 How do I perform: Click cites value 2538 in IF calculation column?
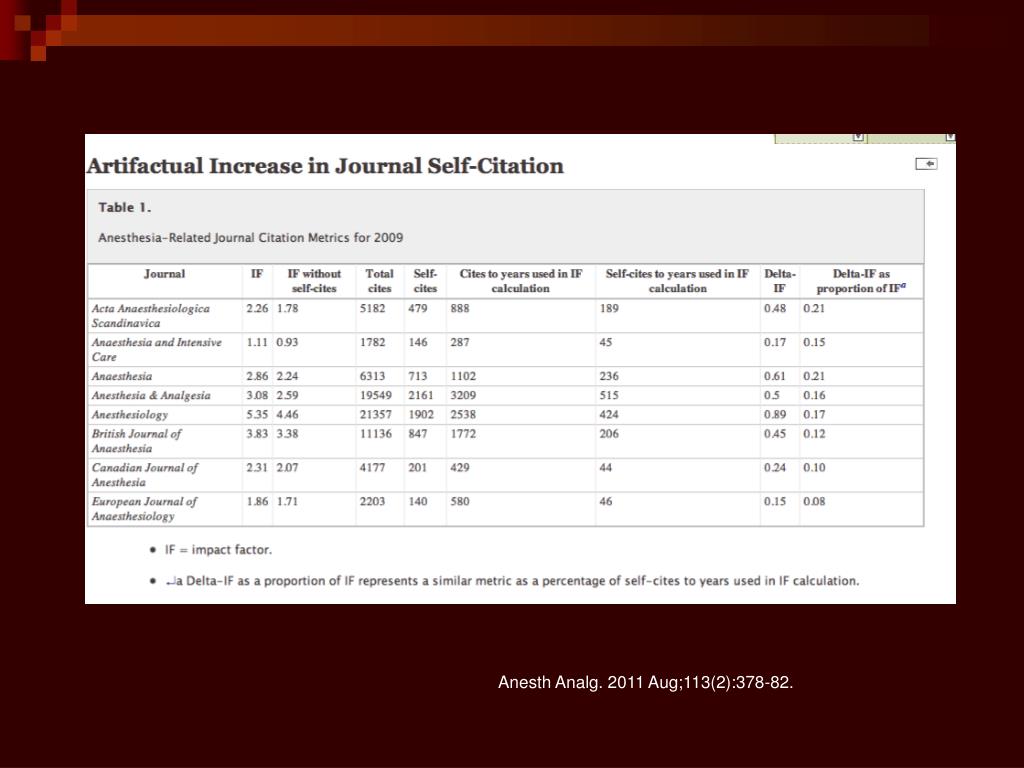[x=463, y=415]
